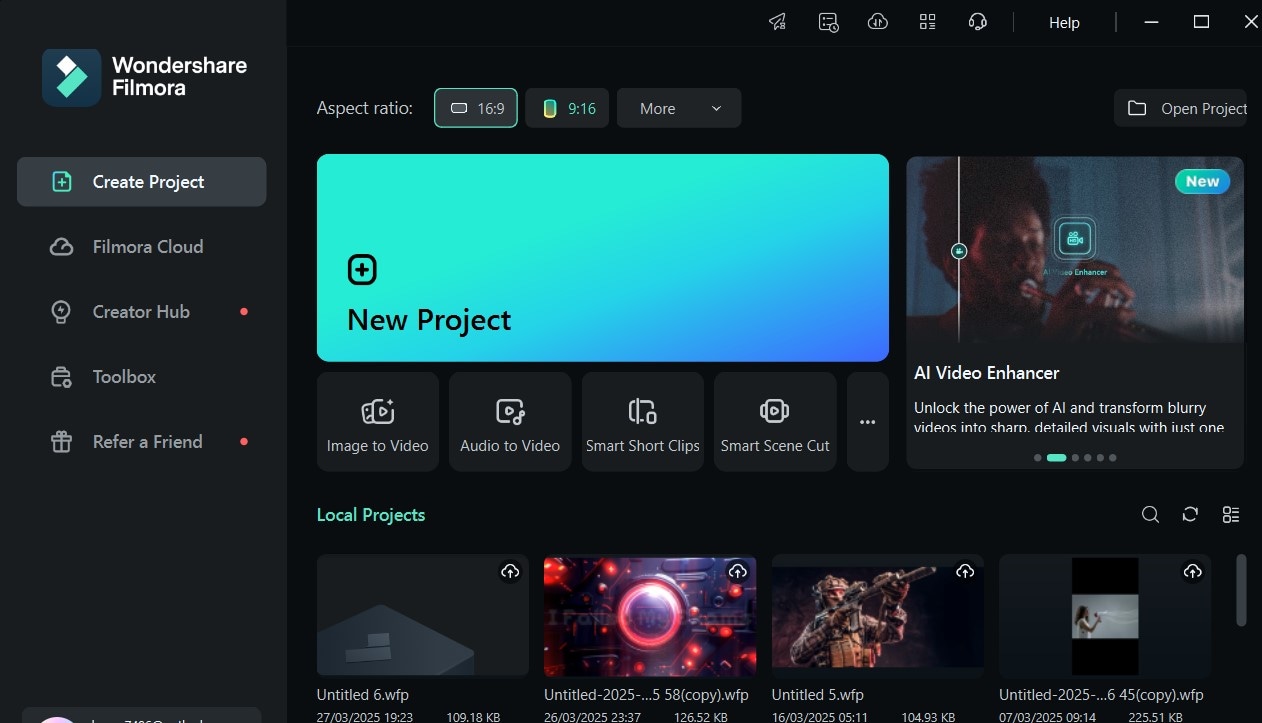Screen dimensions: 1262x723
Task: Expand the More aspect ratio dropdown
Action: click(679, 108)
